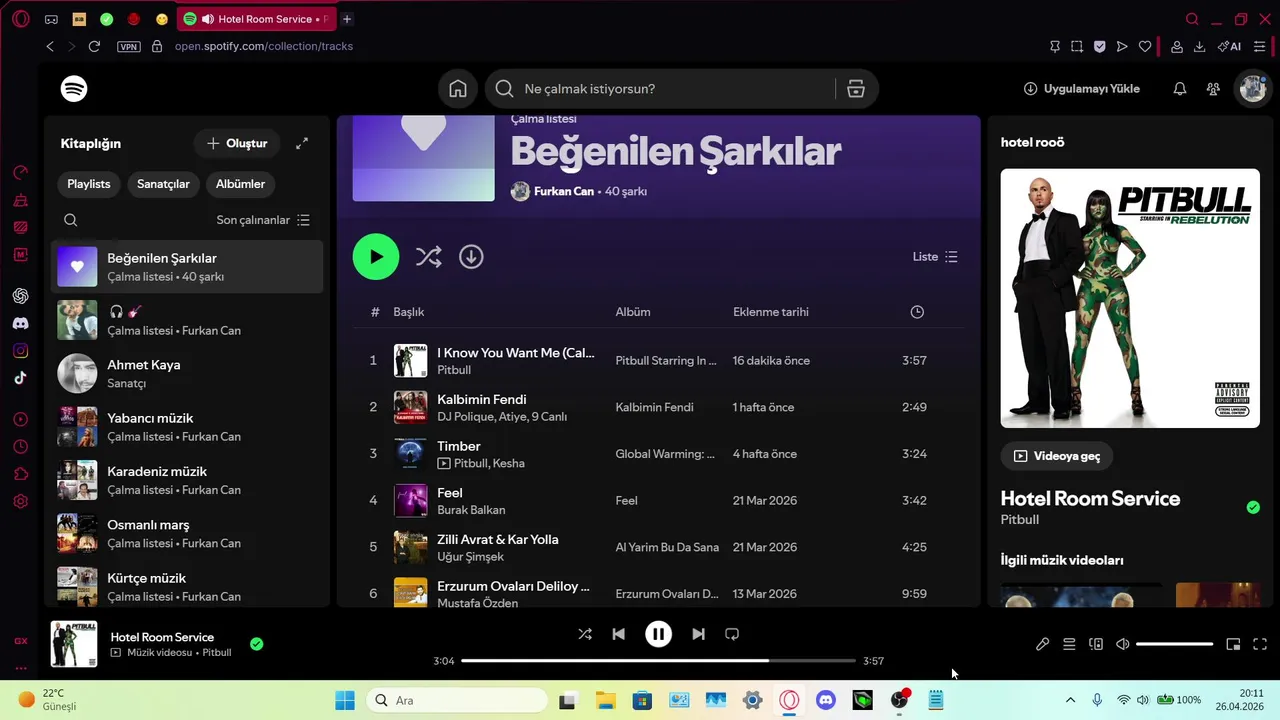1280x720 pixels.
Task: Open Osmanlı marş playlist
Action: (x=187, y=533)
